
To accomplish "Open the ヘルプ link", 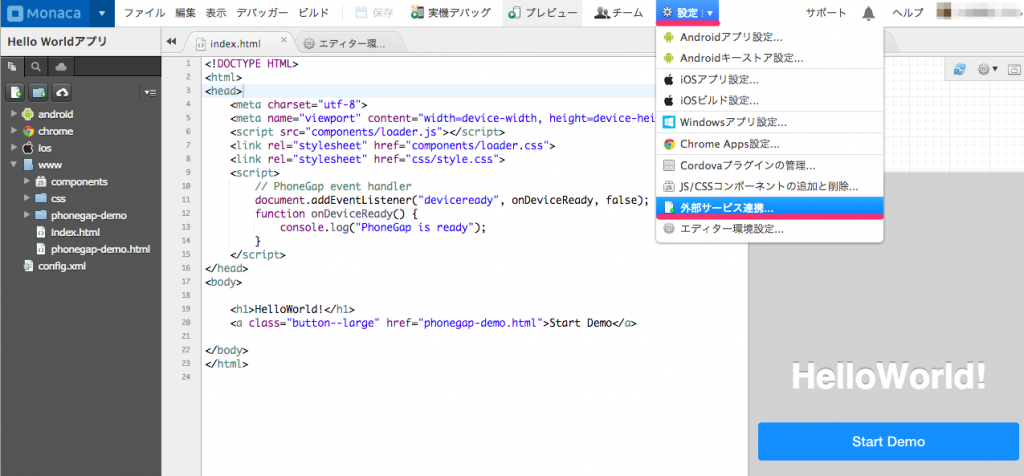I will [x=908, y=13].
